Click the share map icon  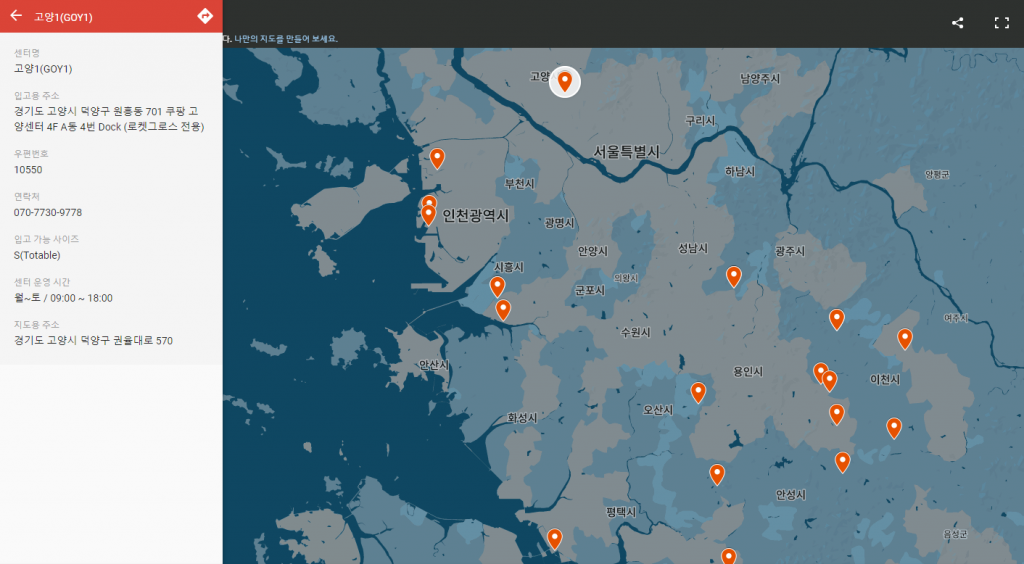coord(957,23)
